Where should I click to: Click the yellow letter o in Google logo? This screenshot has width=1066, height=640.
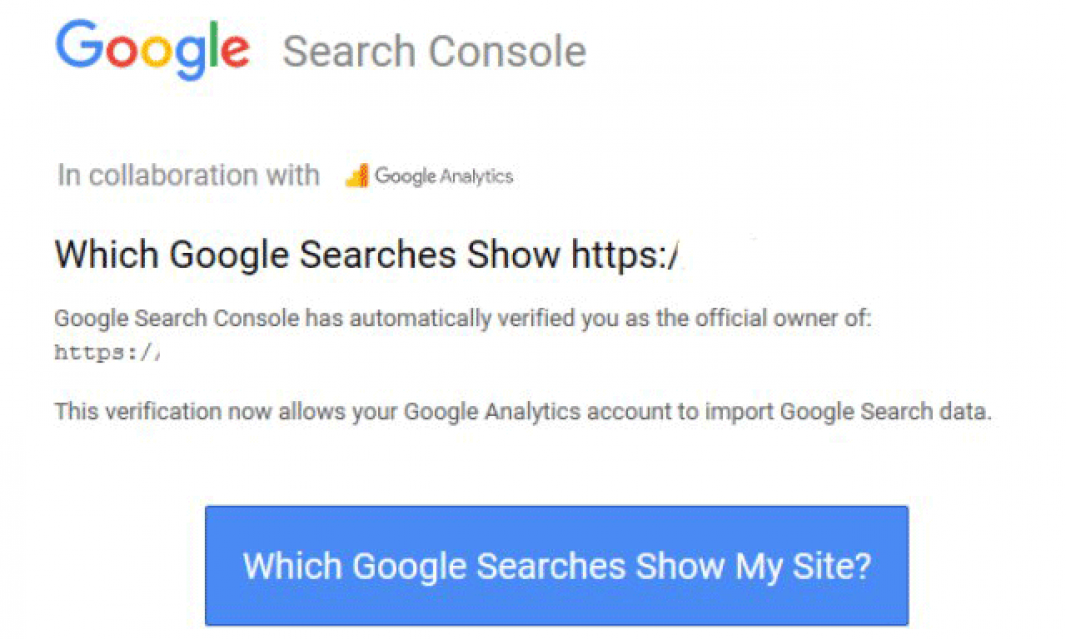click(x=156, y=52)
